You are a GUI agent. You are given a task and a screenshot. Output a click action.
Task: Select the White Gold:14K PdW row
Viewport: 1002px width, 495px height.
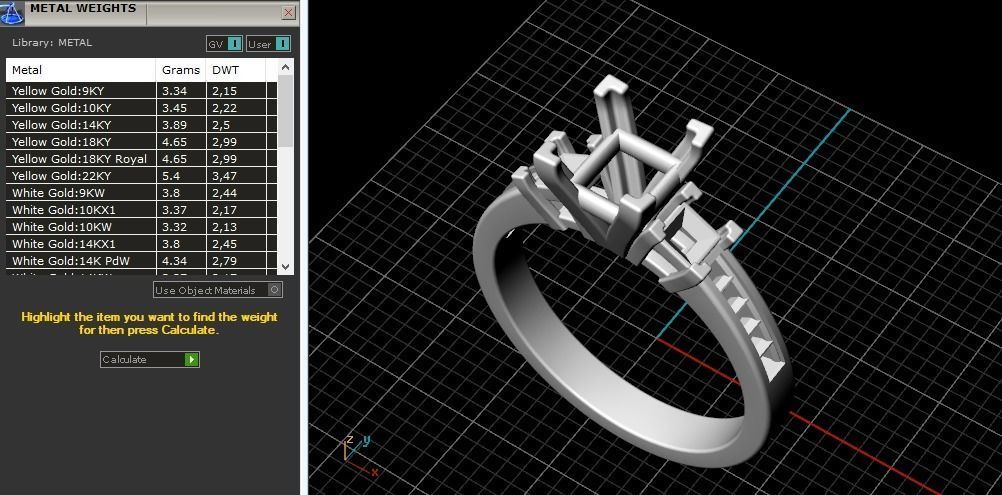pyautogui.click(x=142, y=261)
